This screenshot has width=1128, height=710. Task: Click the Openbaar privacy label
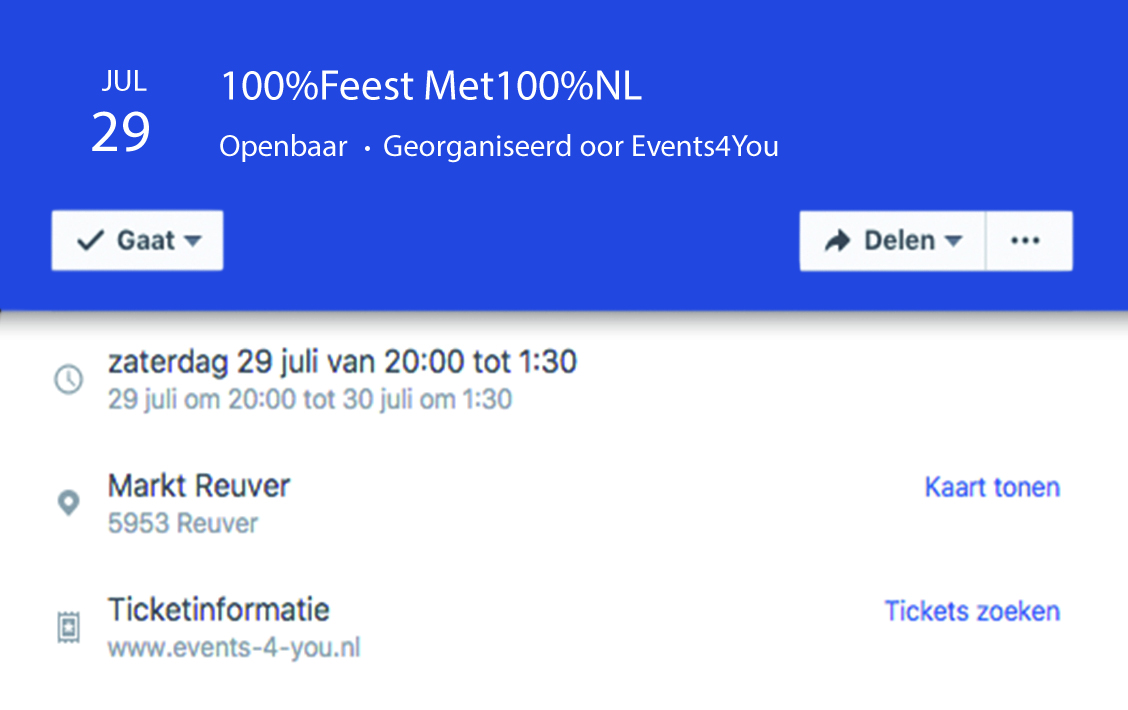pyautogui.click(x=283, y=147)
